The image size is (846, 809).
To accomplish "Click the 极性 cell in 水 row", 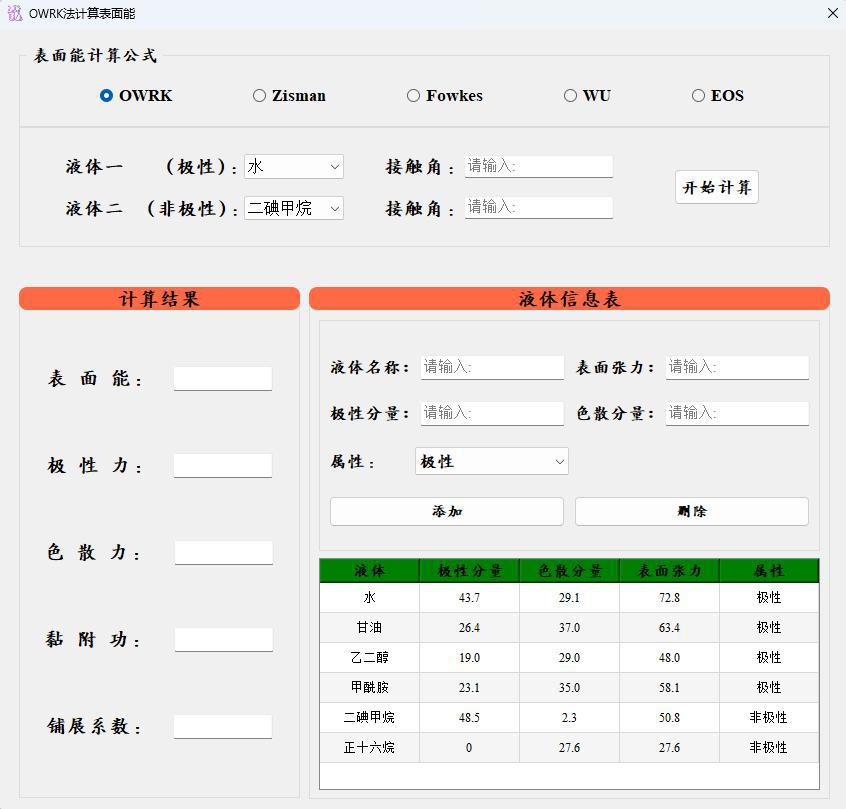I will point(769,597).
